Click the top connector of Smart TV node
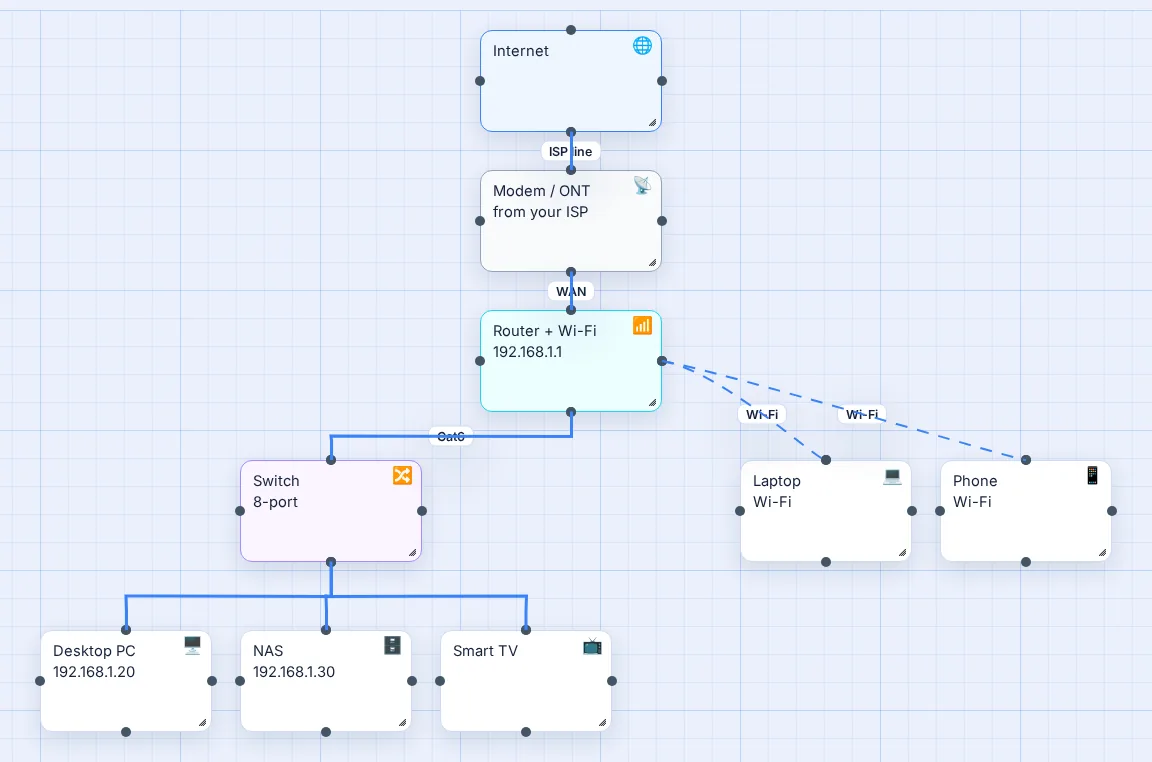This screenshot has width=1152, height=762. (525, 630)
